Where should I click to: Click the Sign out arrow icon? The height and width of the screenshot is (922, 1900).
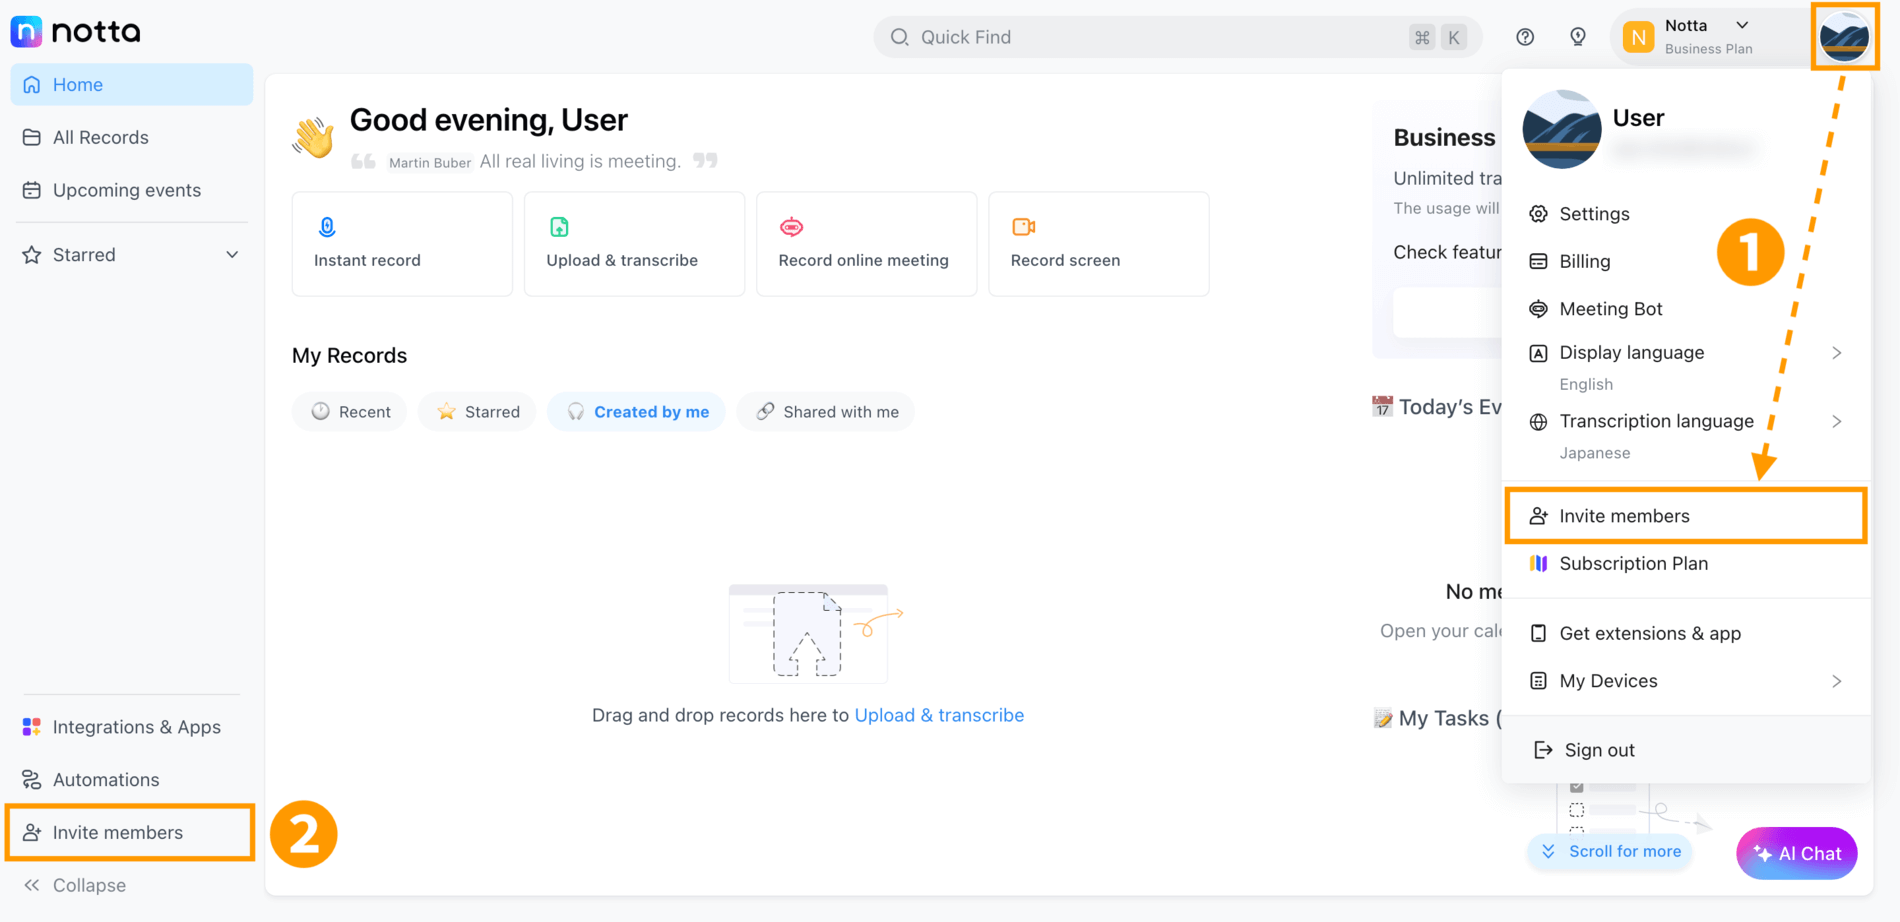pos(1543,750)
